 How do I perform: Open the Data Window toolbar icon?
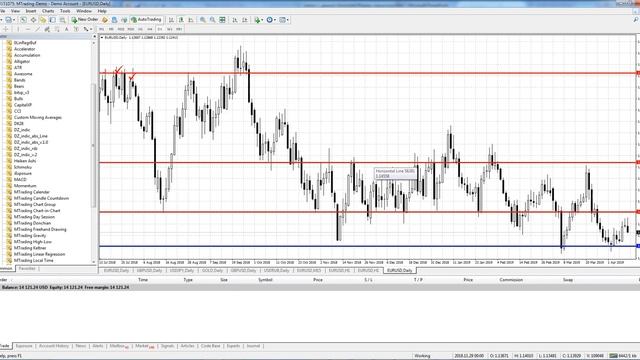pyautogui.click(x=33, y=20)
